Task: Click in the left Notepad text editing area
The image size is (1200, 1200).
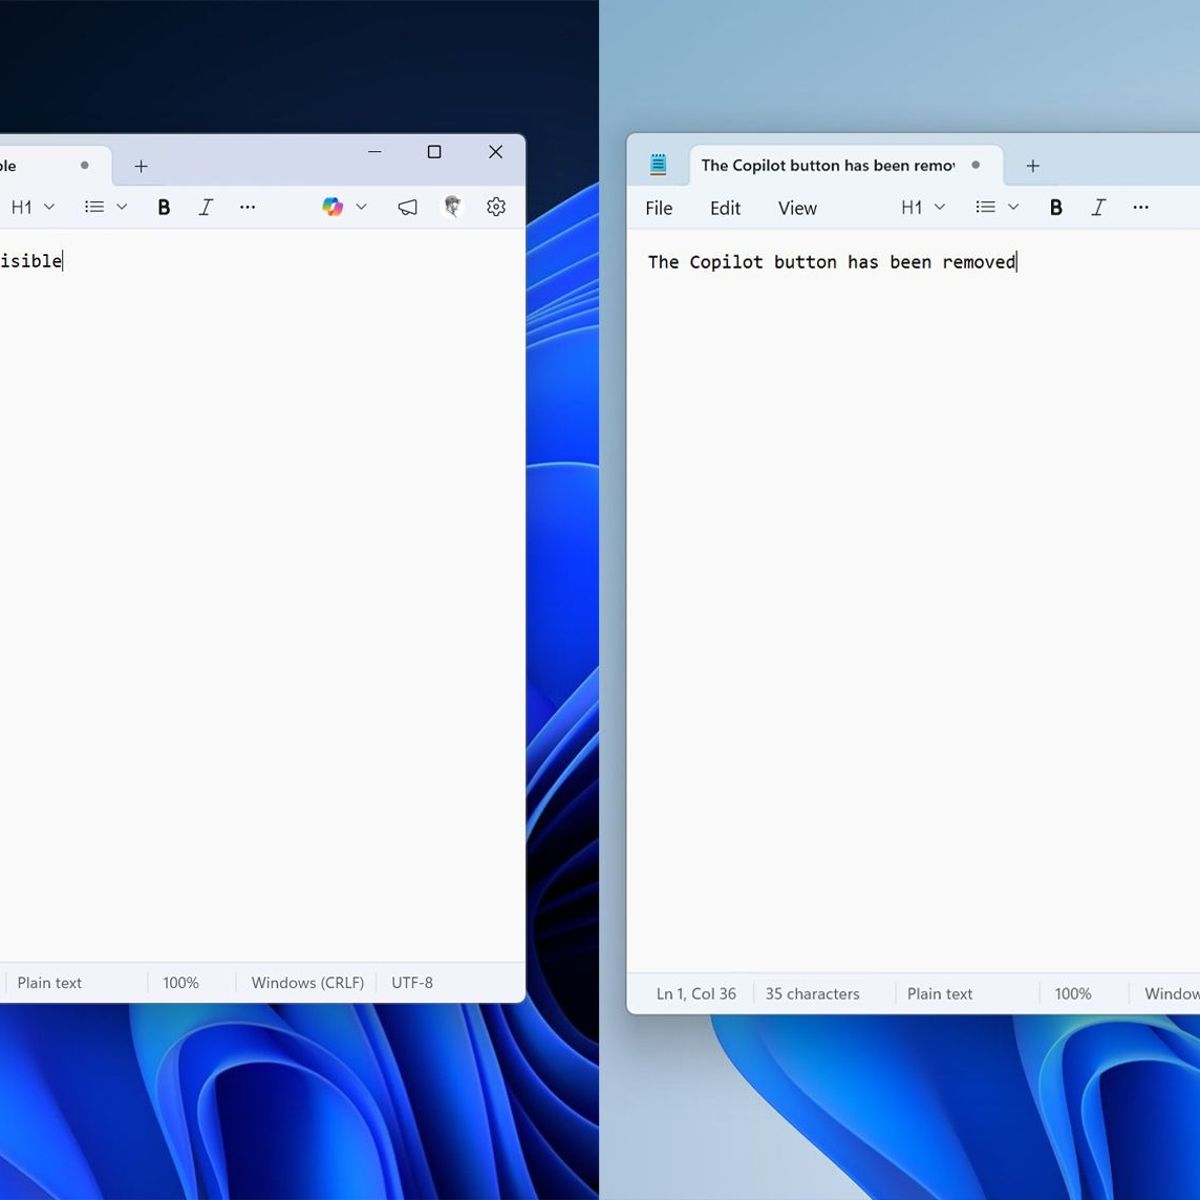Action: [x=262, y=595]
